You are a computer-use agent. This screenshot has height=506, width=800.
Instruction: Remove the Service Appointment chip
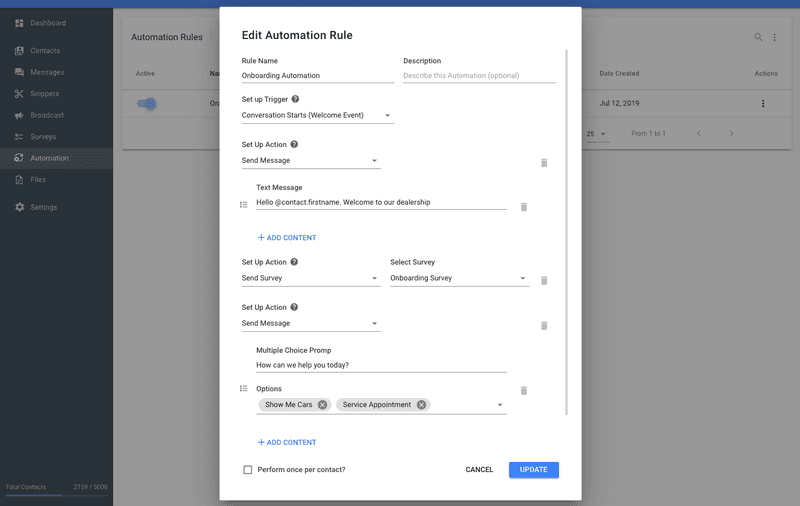(421, 405)
